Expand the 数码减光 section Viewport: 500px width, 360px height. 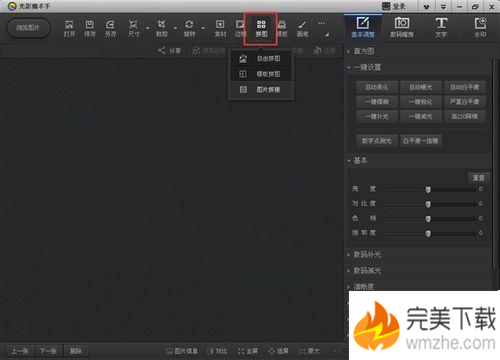pyautogui.click(x=364, y=271)
